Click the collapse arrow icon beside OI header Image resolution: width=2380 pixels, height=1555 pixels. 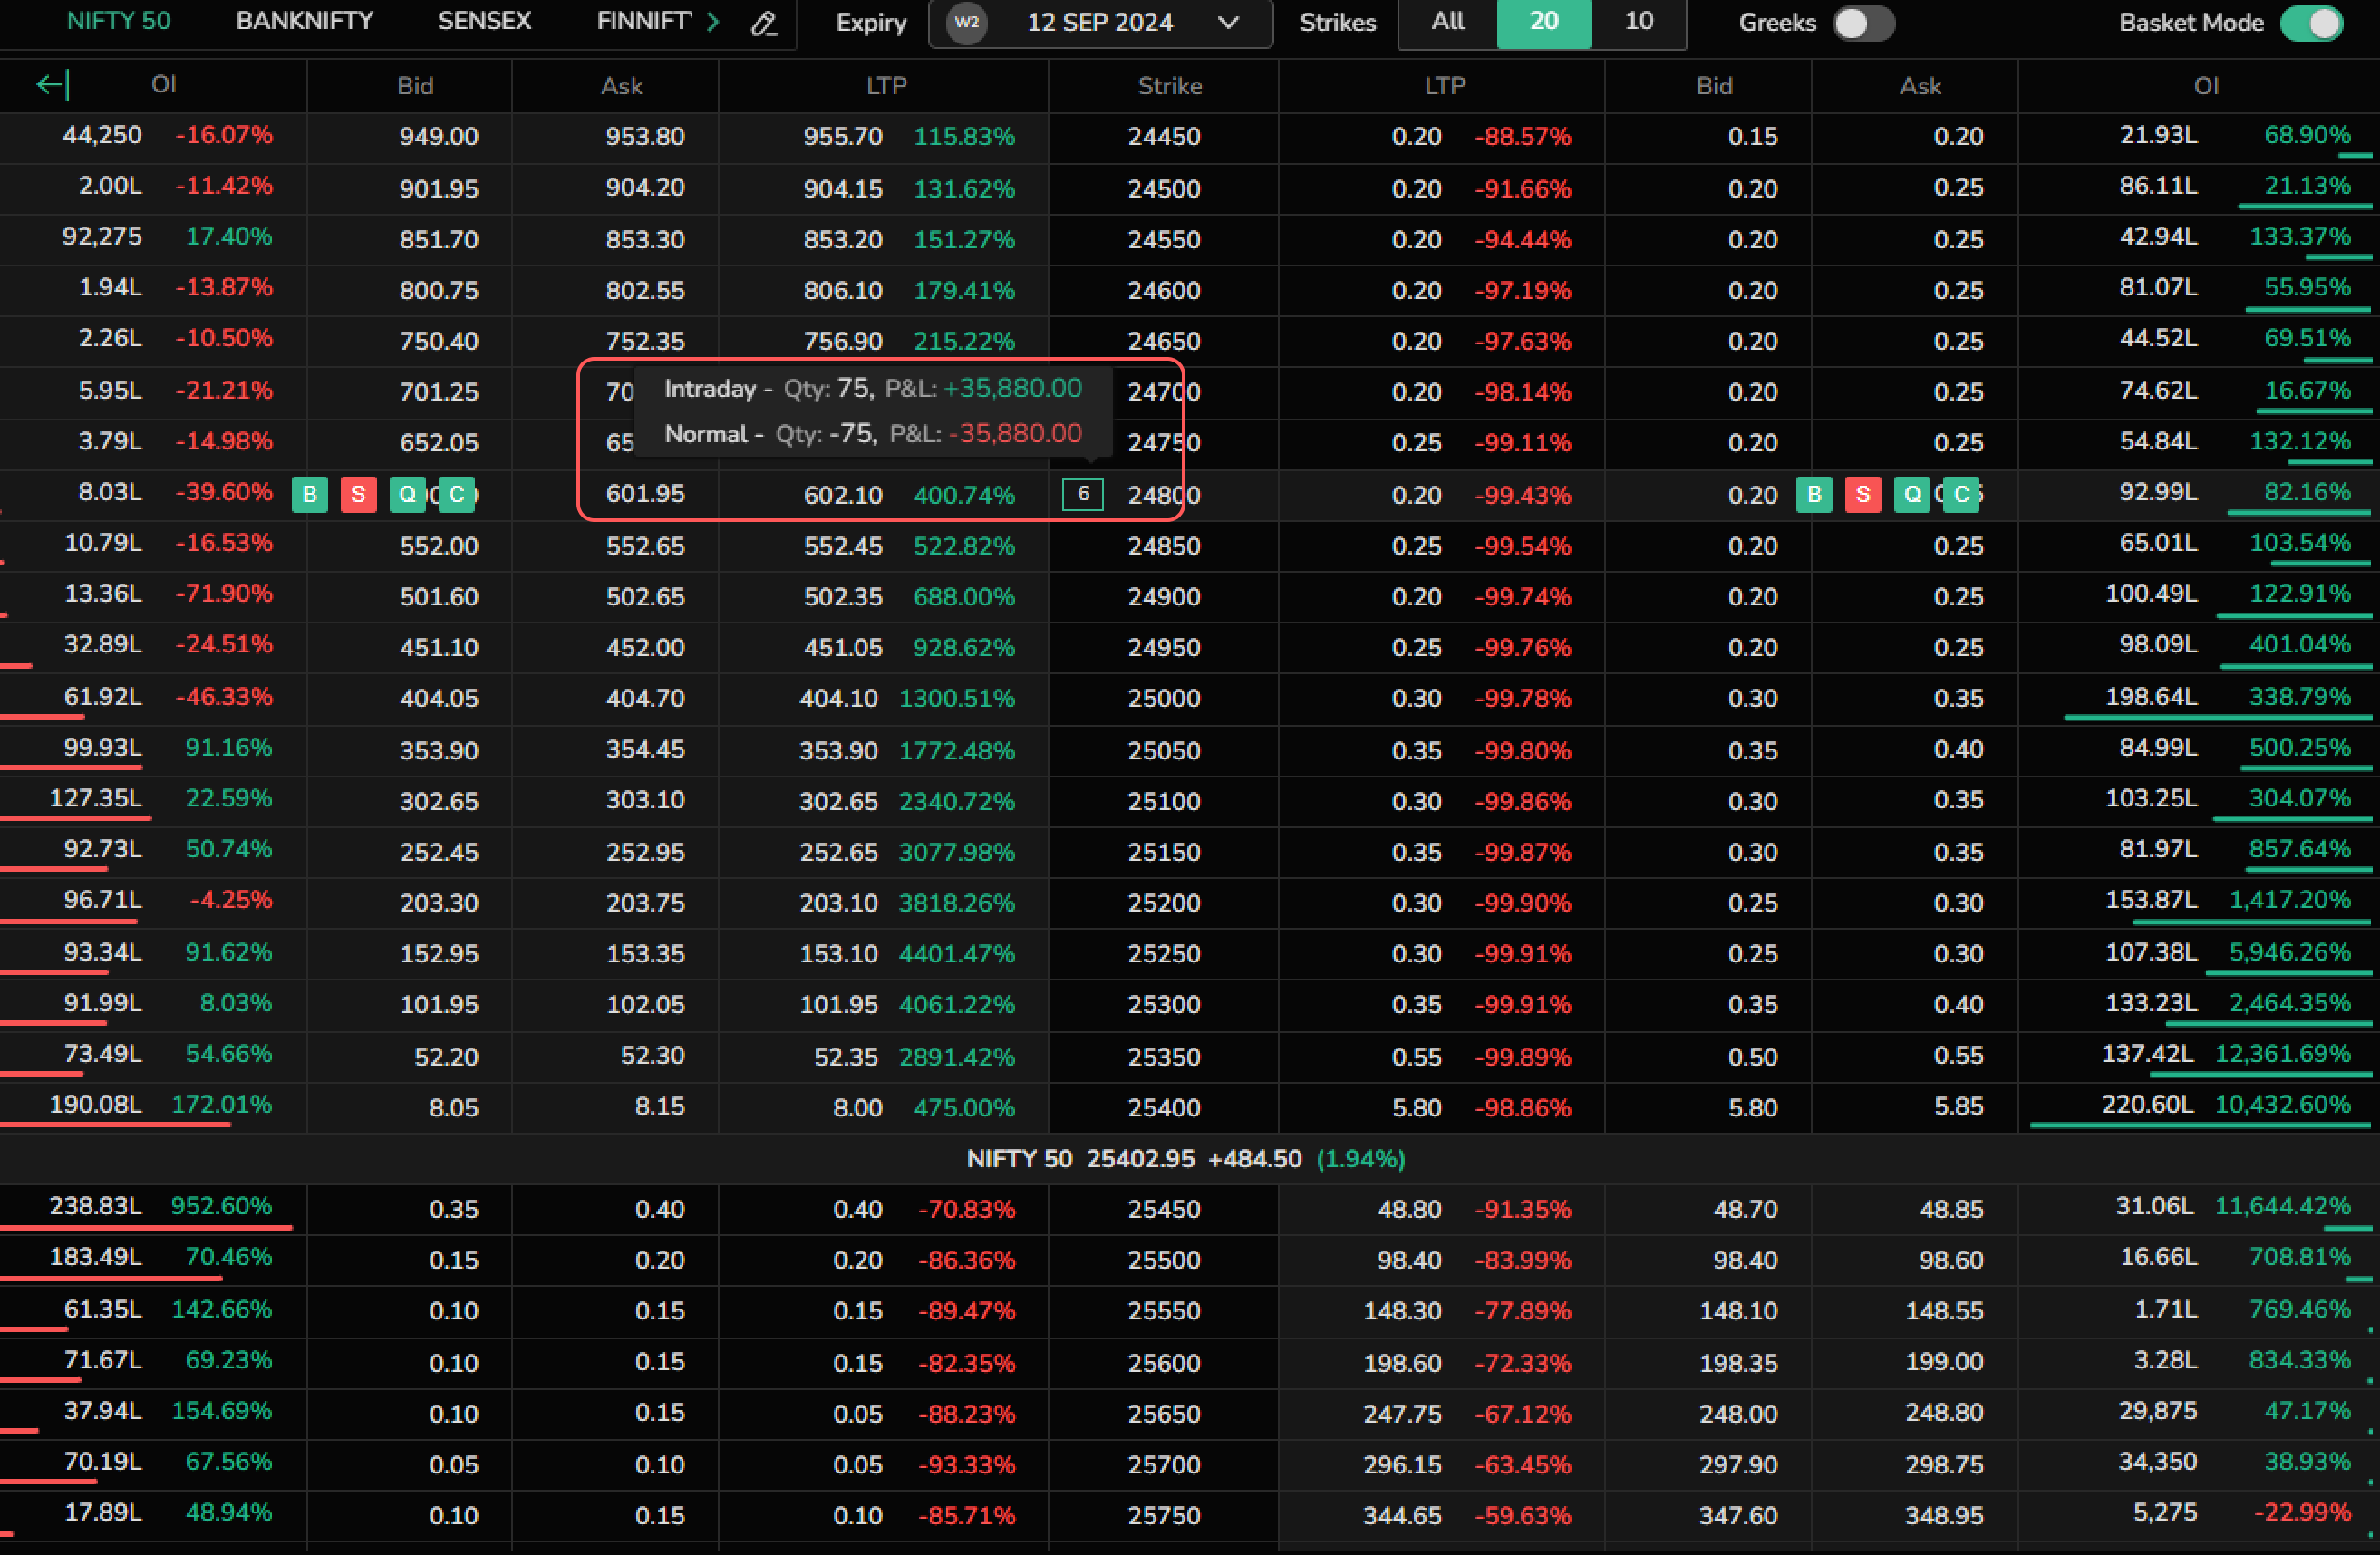point(52,85)
